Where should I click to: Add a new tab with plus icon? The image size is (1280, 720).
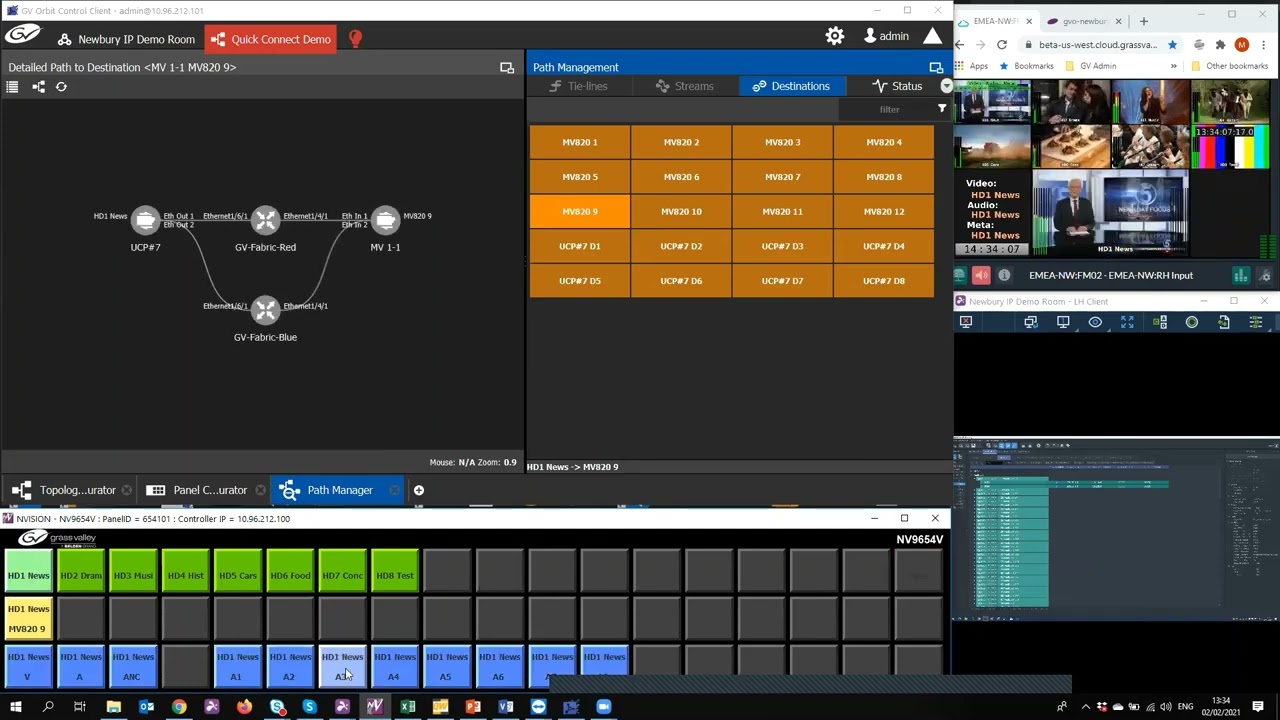(x=419, y=490)
